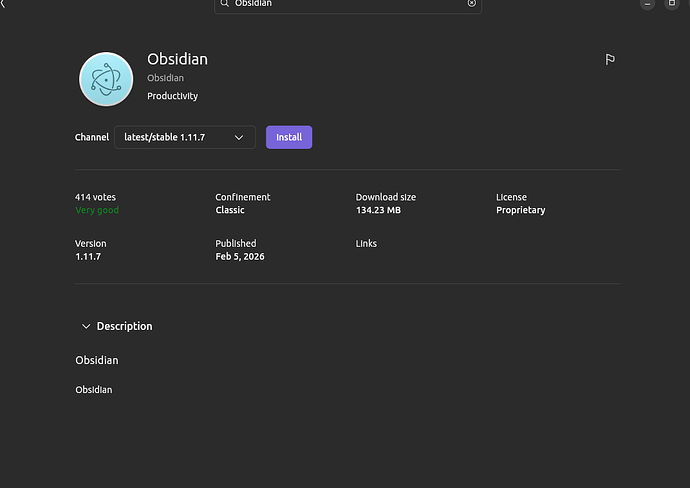This screenshot has width=690, height=488.
Task: Click the Links heading
Action: click(366, 243)
